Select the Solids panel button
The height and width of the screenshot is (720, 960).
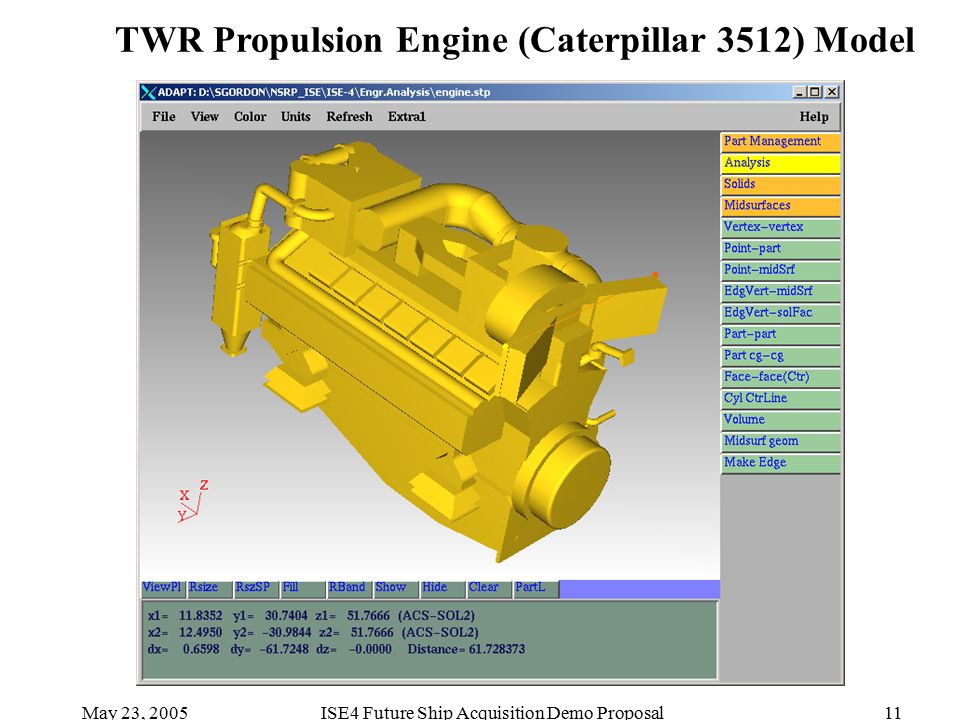(781, 184)
